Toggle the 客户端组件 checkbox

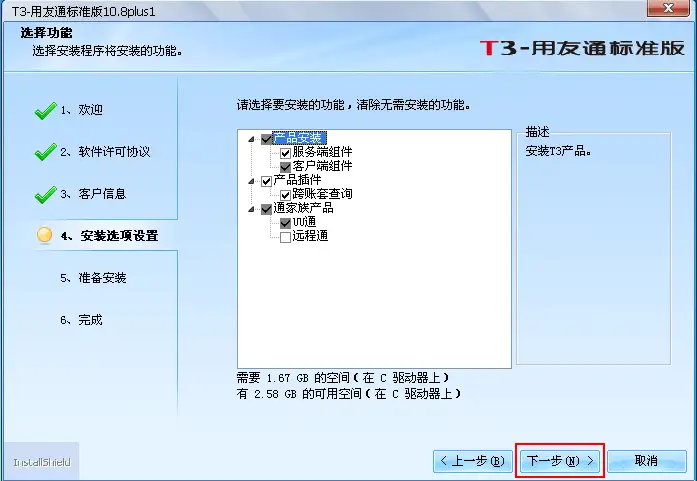pos(285,167)
